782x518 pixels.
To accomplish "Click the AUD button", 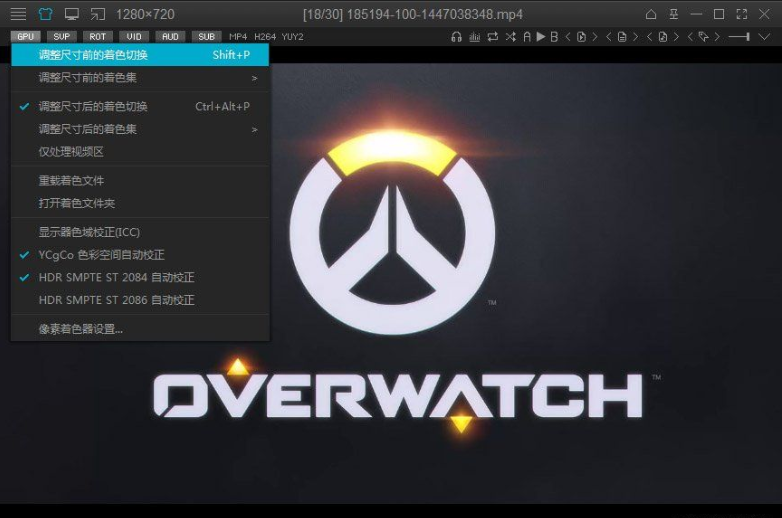I will pos(170,37).
